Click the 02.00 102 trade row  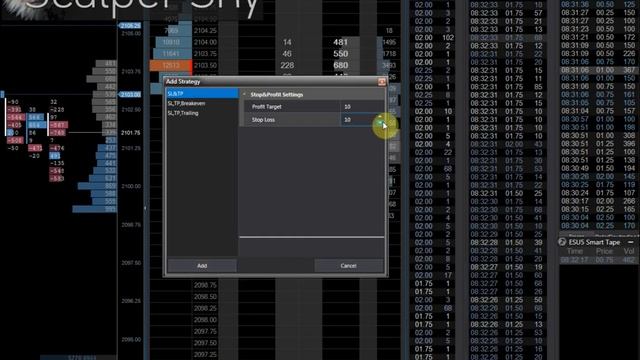(434, 38)
